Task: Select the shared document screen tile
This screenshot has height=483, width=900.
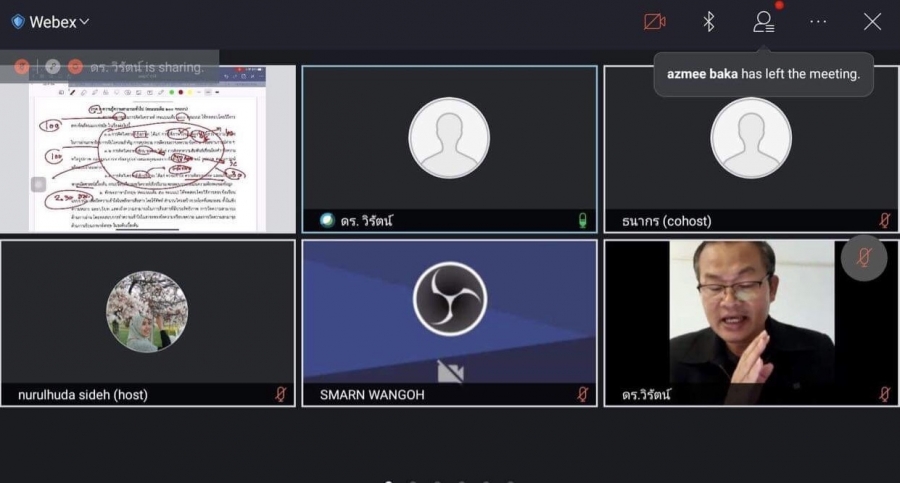Action: [x=148, y=148]
